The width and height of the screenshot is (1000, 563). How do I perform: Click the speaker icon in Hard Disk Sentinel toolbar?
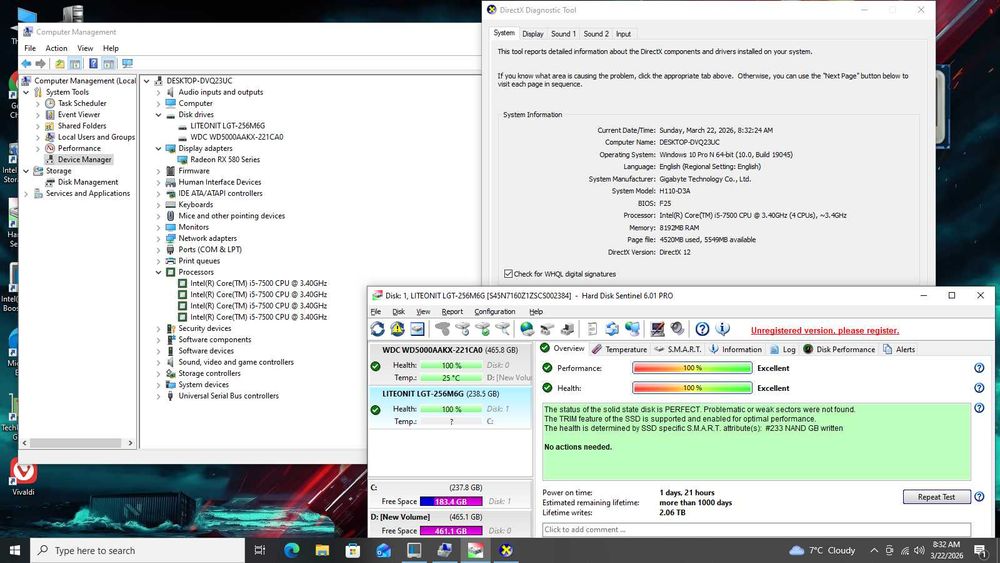click(677, 329)
